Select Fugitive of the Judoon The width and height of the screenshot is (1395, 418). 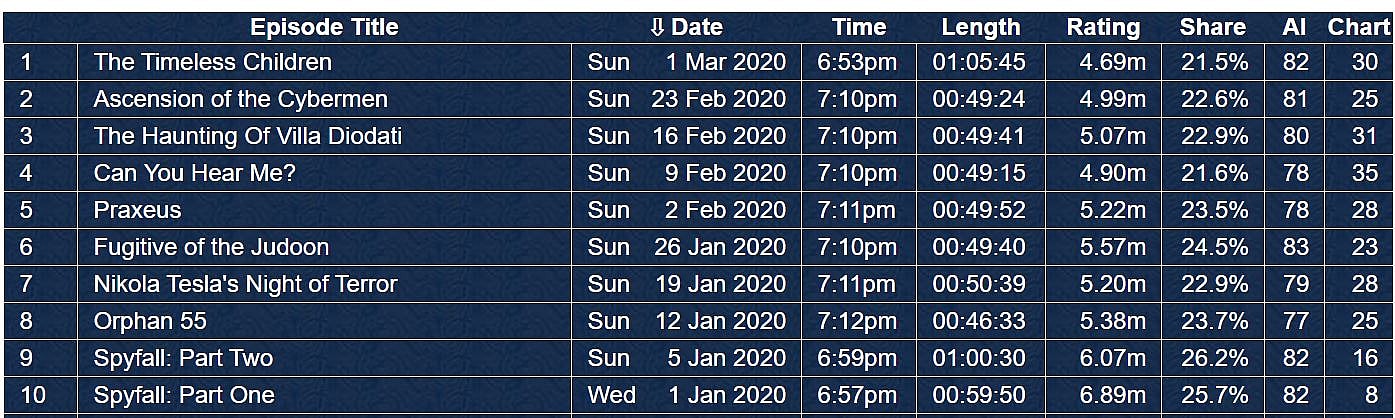coord(211,247)
